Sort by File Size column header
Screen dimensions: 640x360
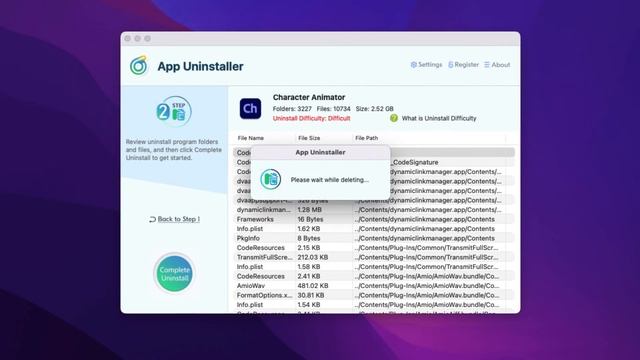point(309,138)
